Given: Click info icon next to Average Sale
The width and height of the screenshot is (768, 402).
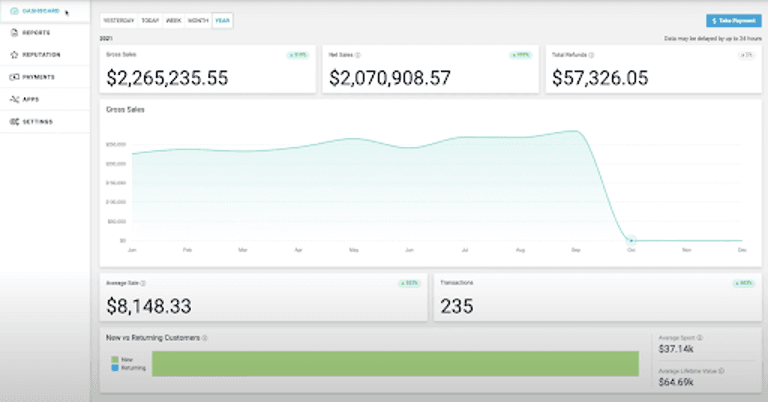Looking at the screenshot, I should click(x=143, y=283).
